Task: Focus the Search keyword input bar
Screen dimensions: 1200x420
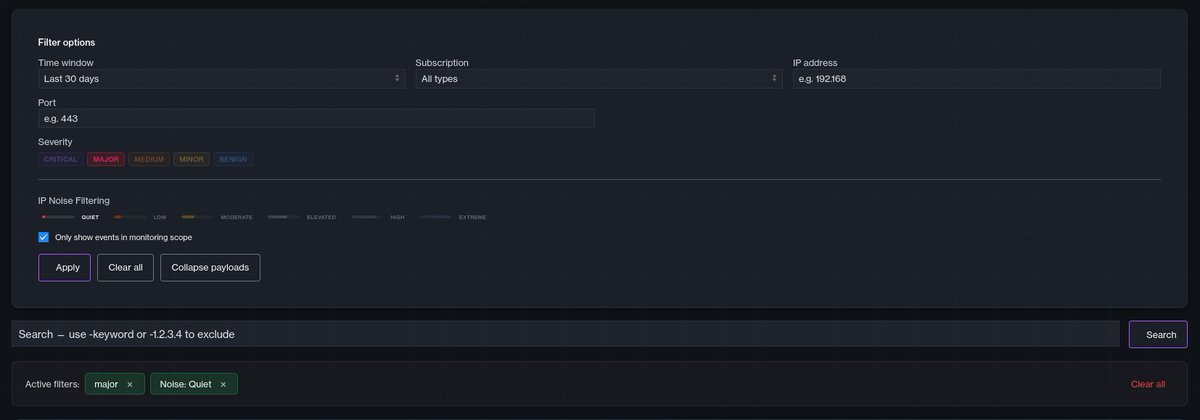Action: (565, 334)
